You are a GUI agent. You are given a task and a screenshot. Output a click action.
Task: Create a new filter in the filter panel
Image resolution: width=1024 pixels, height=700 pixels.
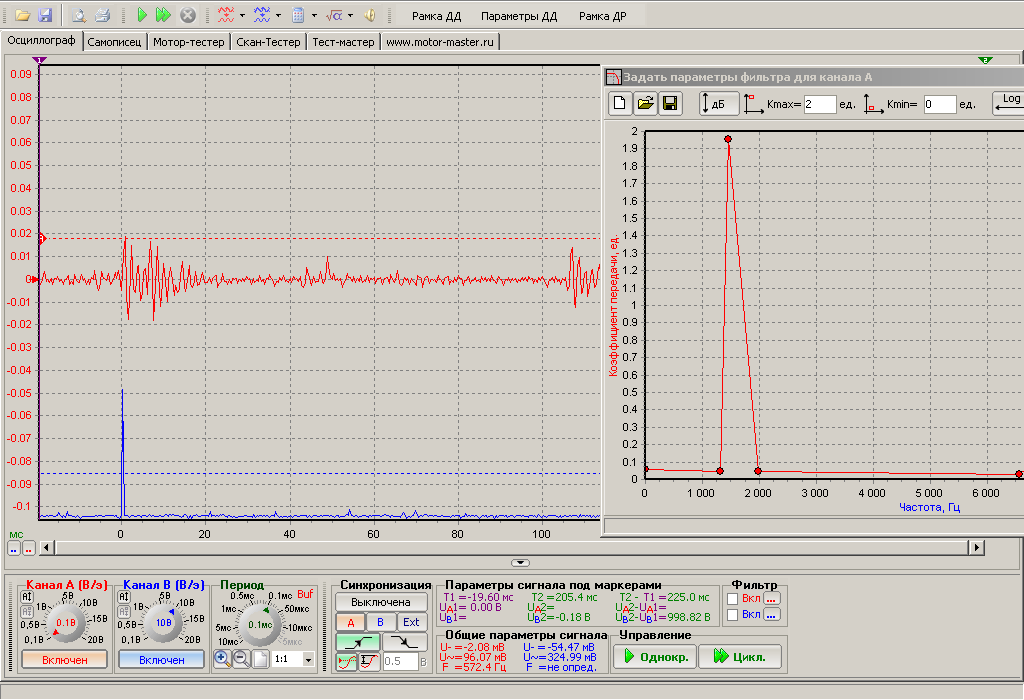pyautogui.click(x=620, y=103)
